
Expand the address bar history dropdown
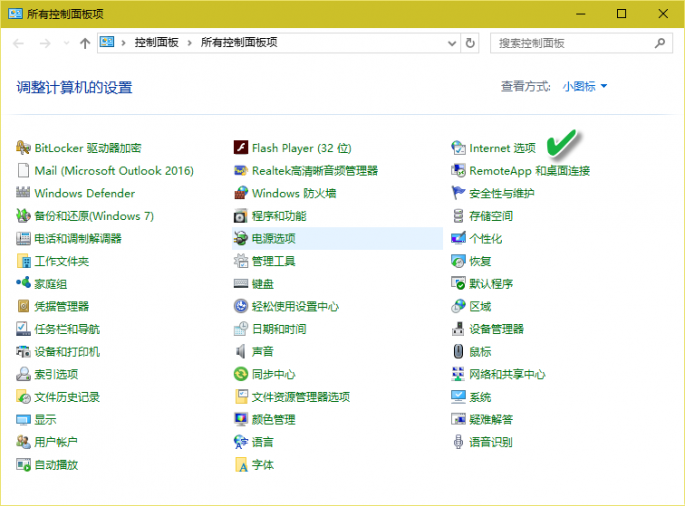tap(452, 43)
